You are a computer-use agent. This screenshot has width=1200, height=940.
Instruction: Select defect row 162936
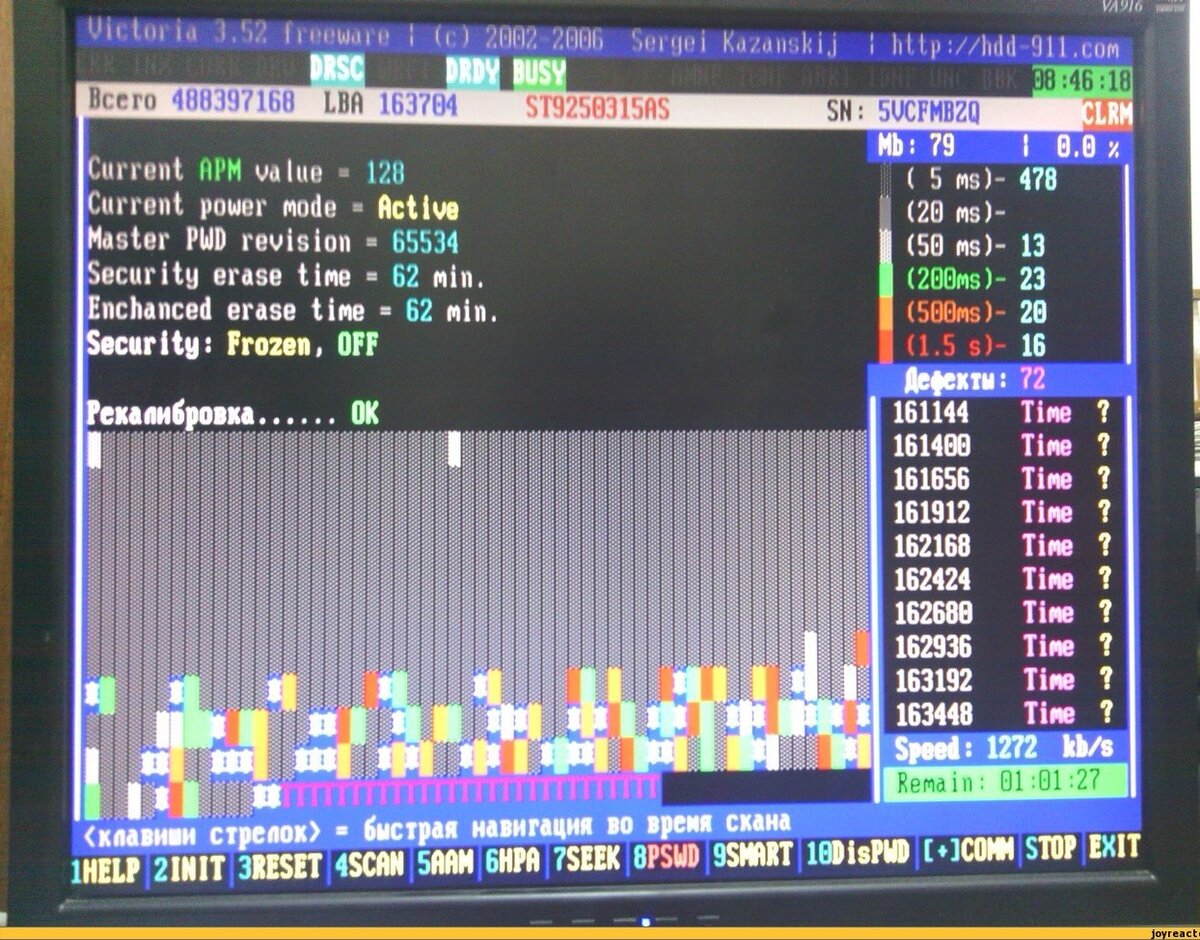[x=1001, y=646]
